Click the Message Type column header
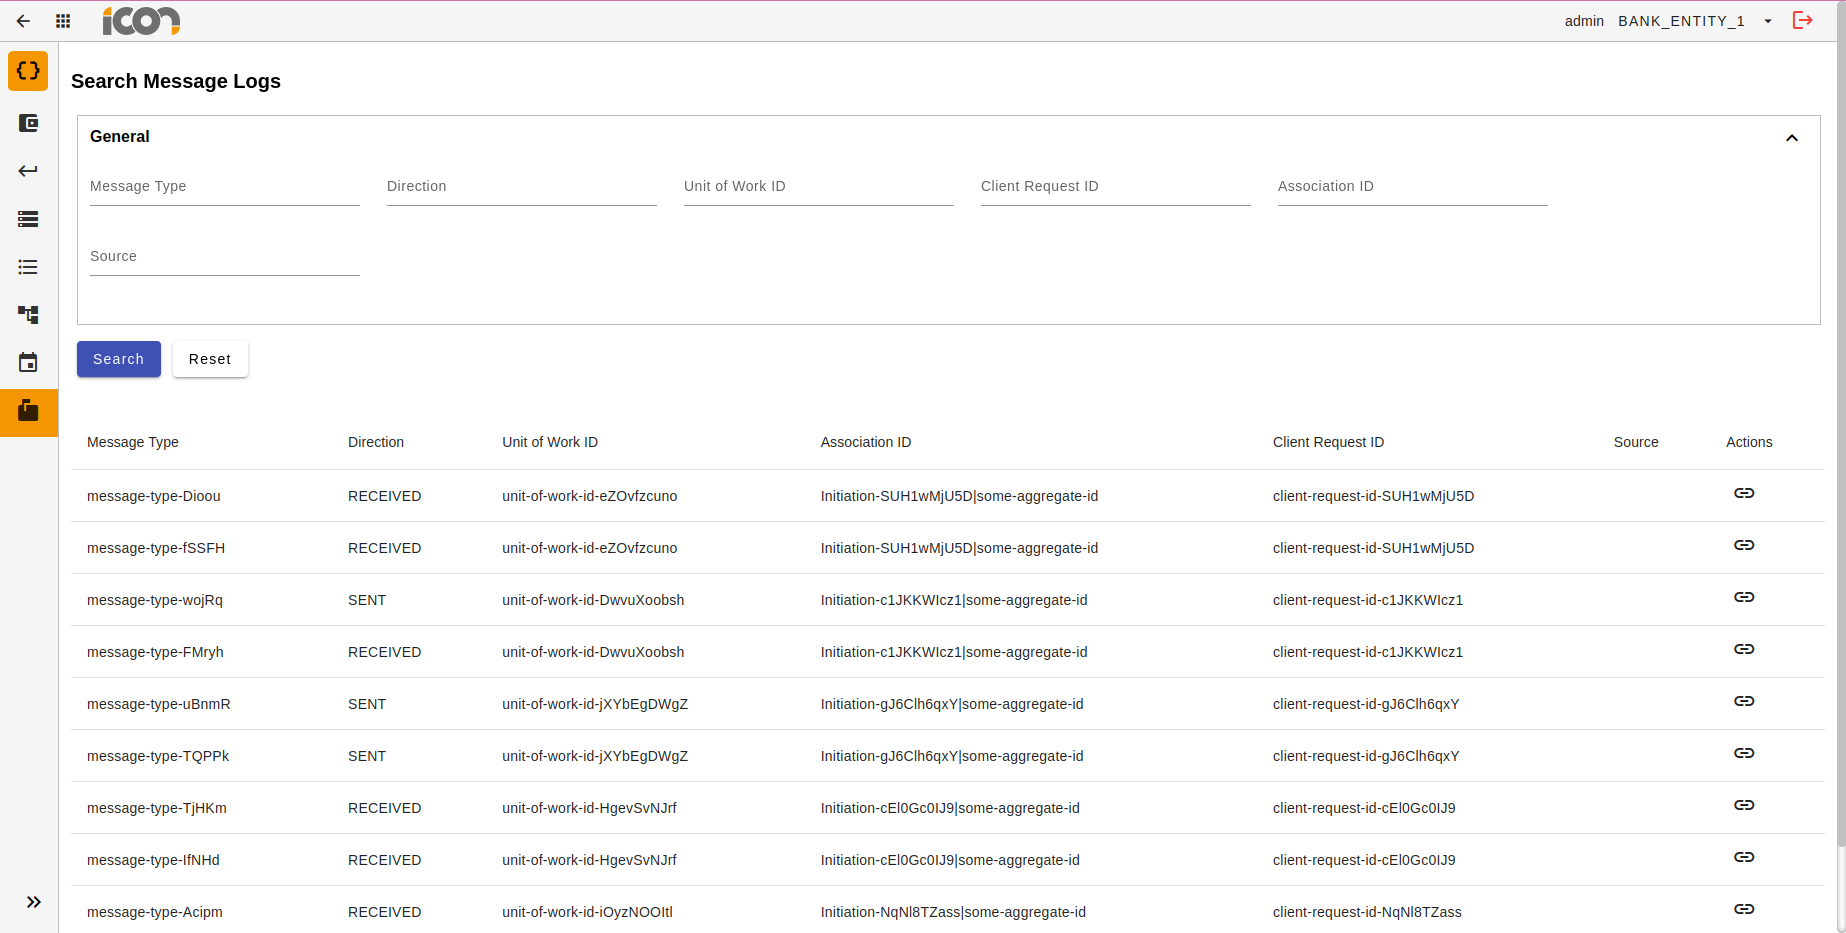 click(x=133, y=441)
